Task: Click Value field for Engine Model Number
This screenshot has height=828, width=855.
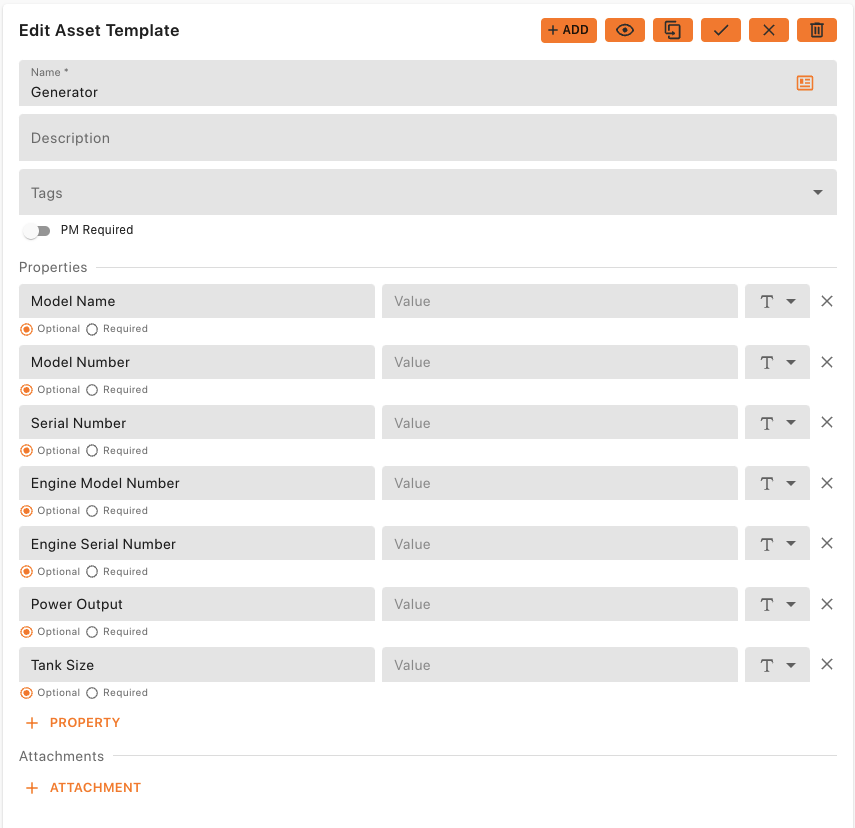Action: click(x=560, y=483)
